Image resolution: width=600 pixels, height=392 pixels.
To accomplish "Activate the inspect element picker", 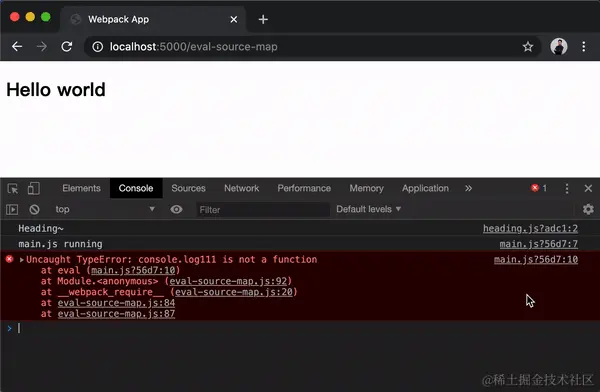I will tap(13, 188).
